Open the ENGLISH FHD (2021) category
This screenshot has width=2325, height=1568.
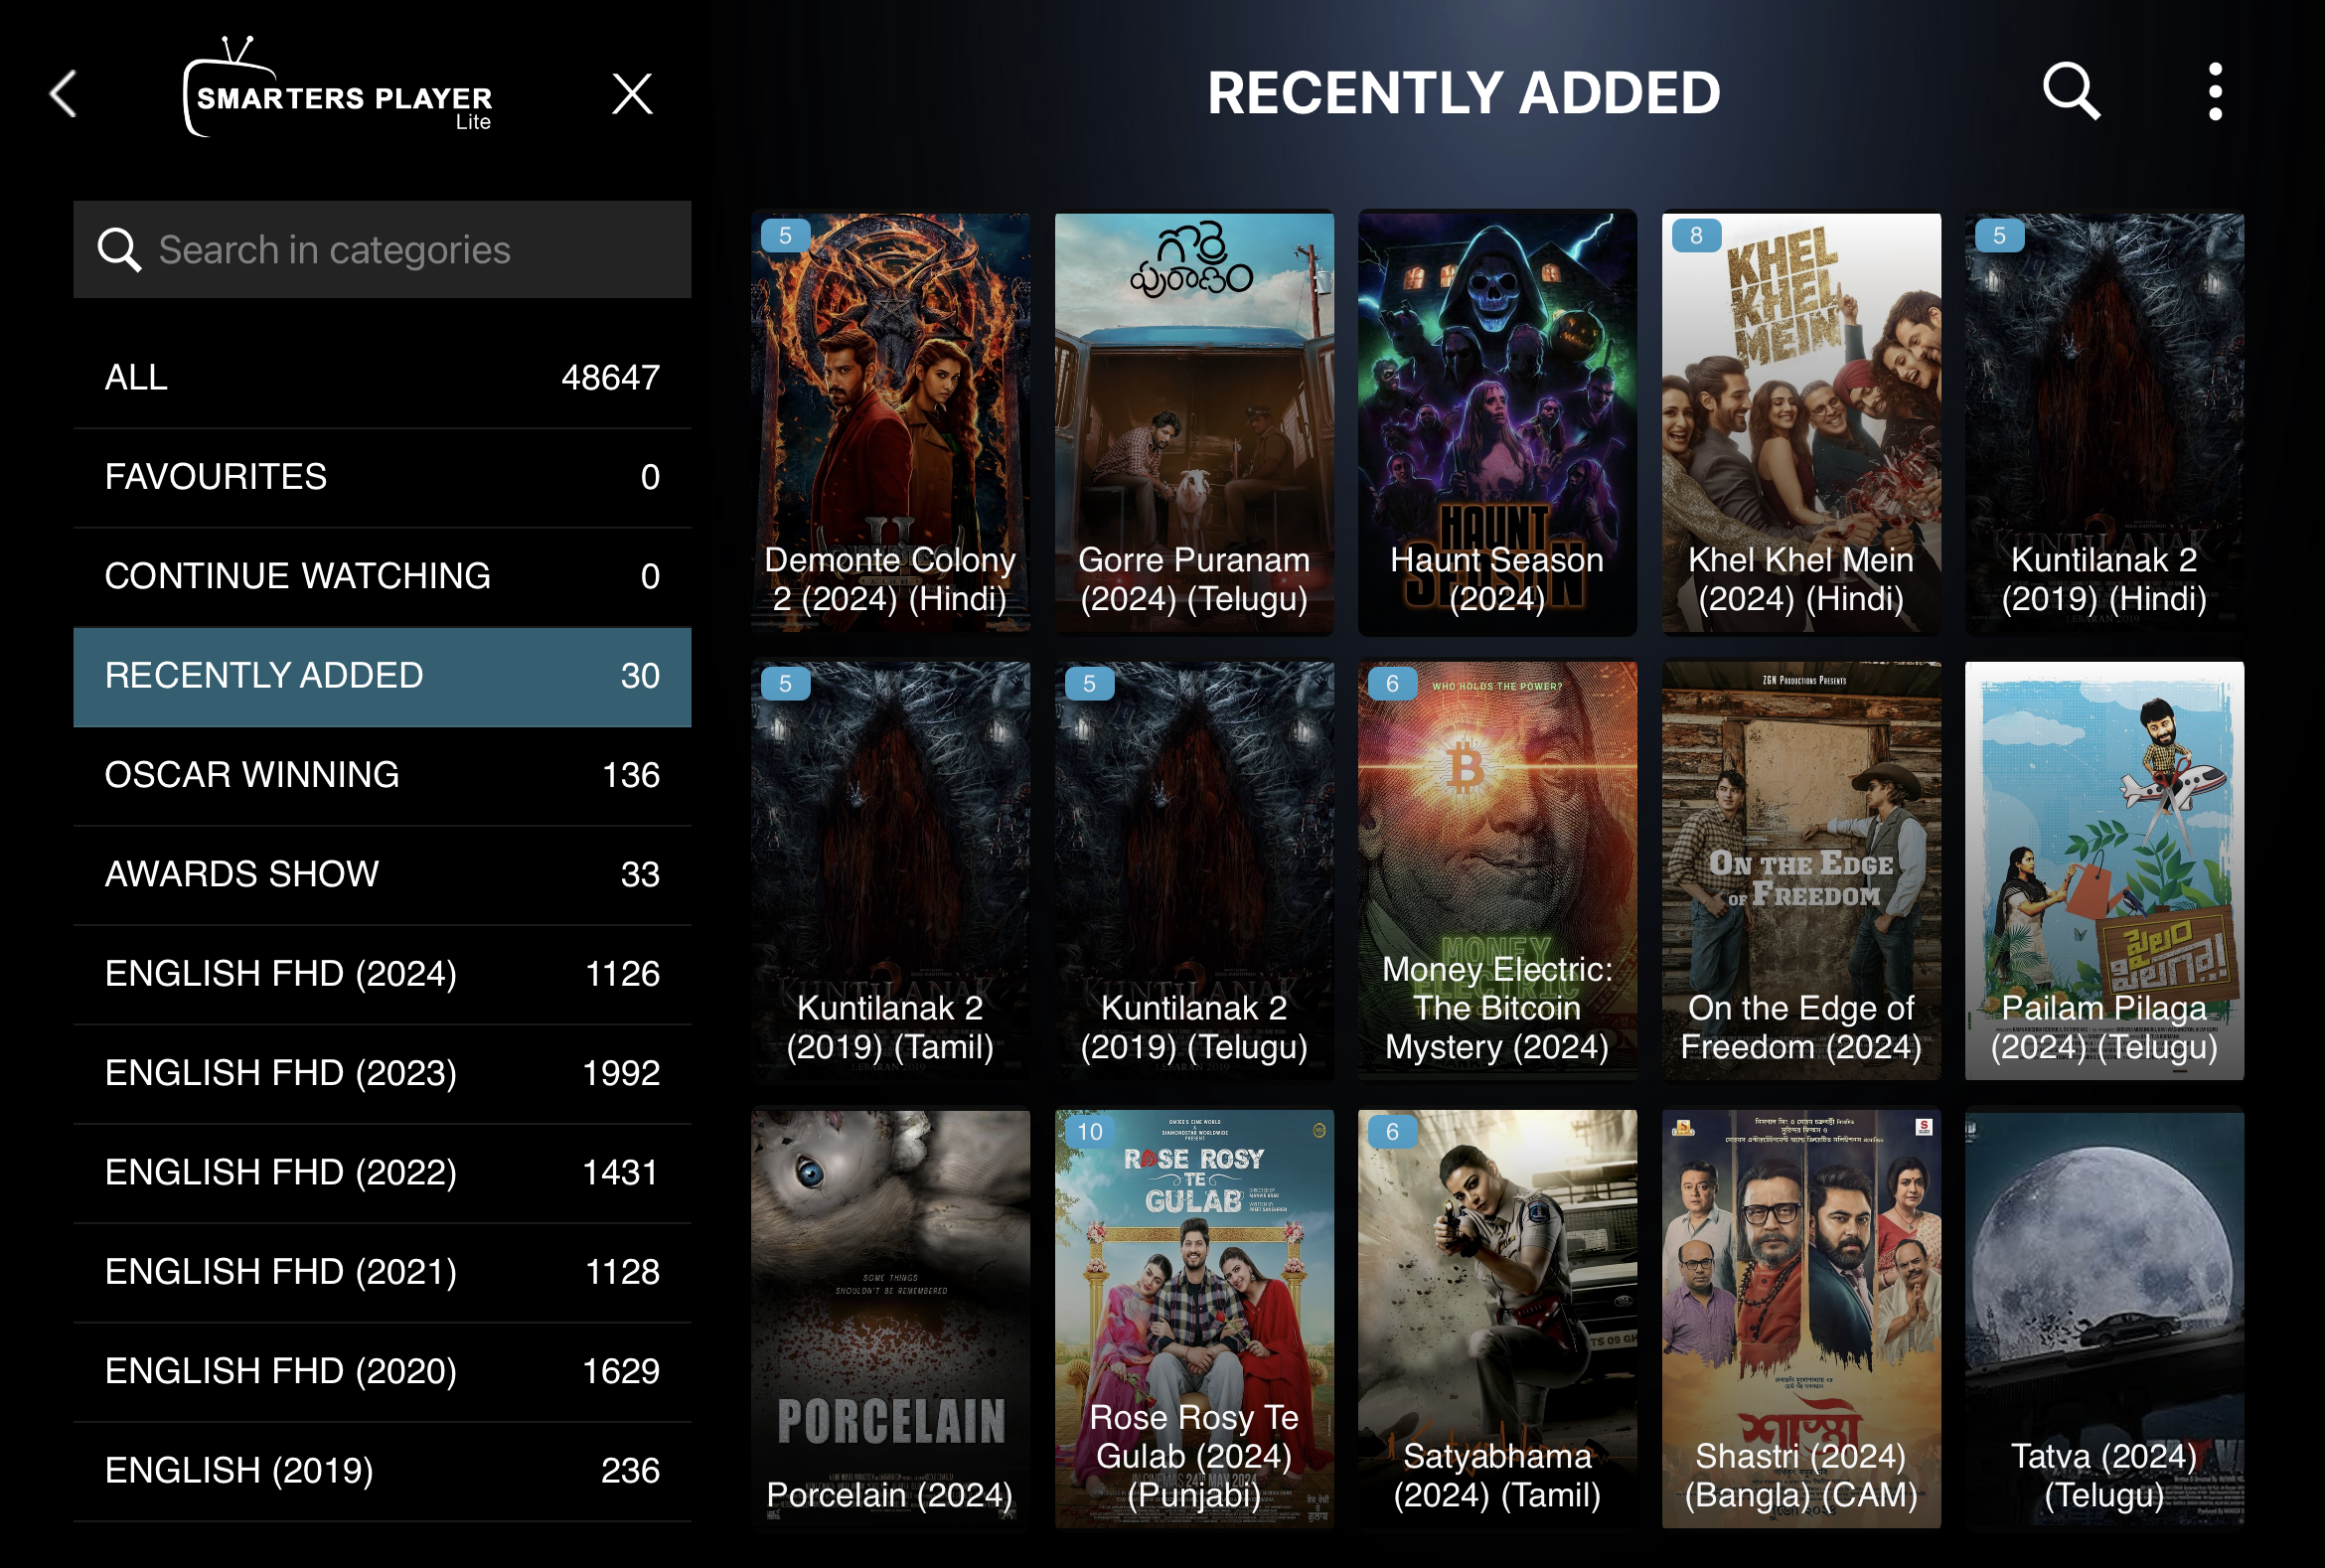point(382,1272)
